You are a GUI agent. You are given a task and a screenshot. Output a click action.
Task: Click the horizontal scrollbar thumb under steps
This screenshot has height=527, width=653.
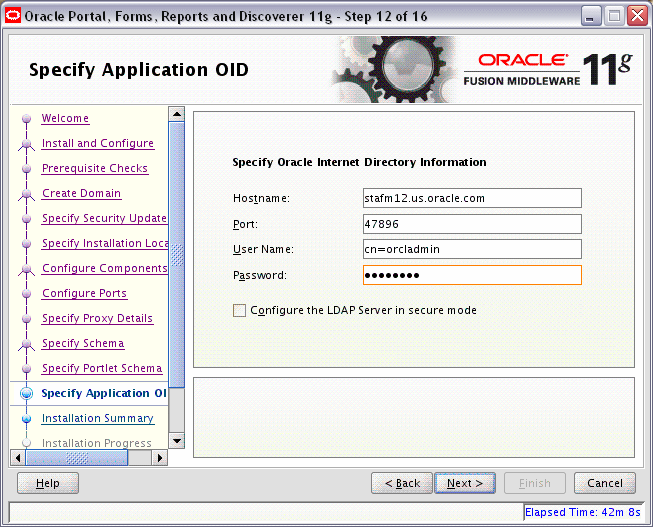pyautogui.click(x=77, y=458)
